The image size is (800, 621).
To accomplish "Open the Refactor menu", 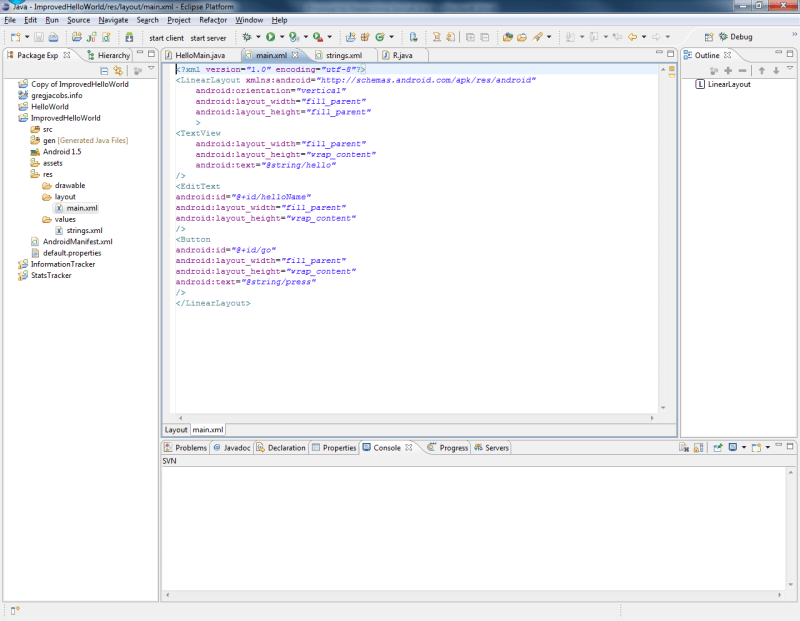I will [x=212, y=20].
